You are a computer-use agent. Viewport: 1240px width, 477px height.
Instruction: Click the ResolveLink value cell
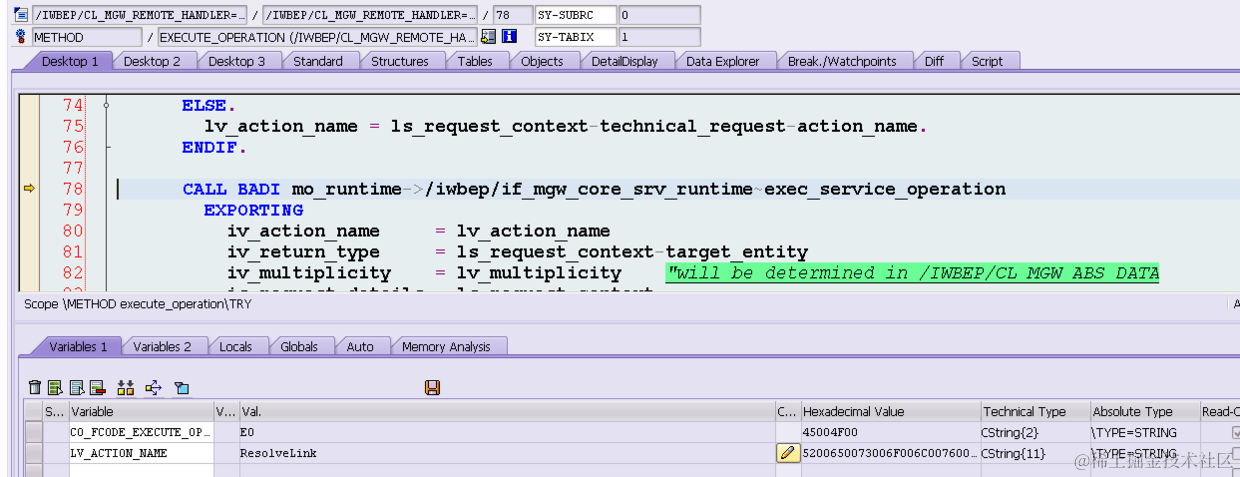(506, 453)
